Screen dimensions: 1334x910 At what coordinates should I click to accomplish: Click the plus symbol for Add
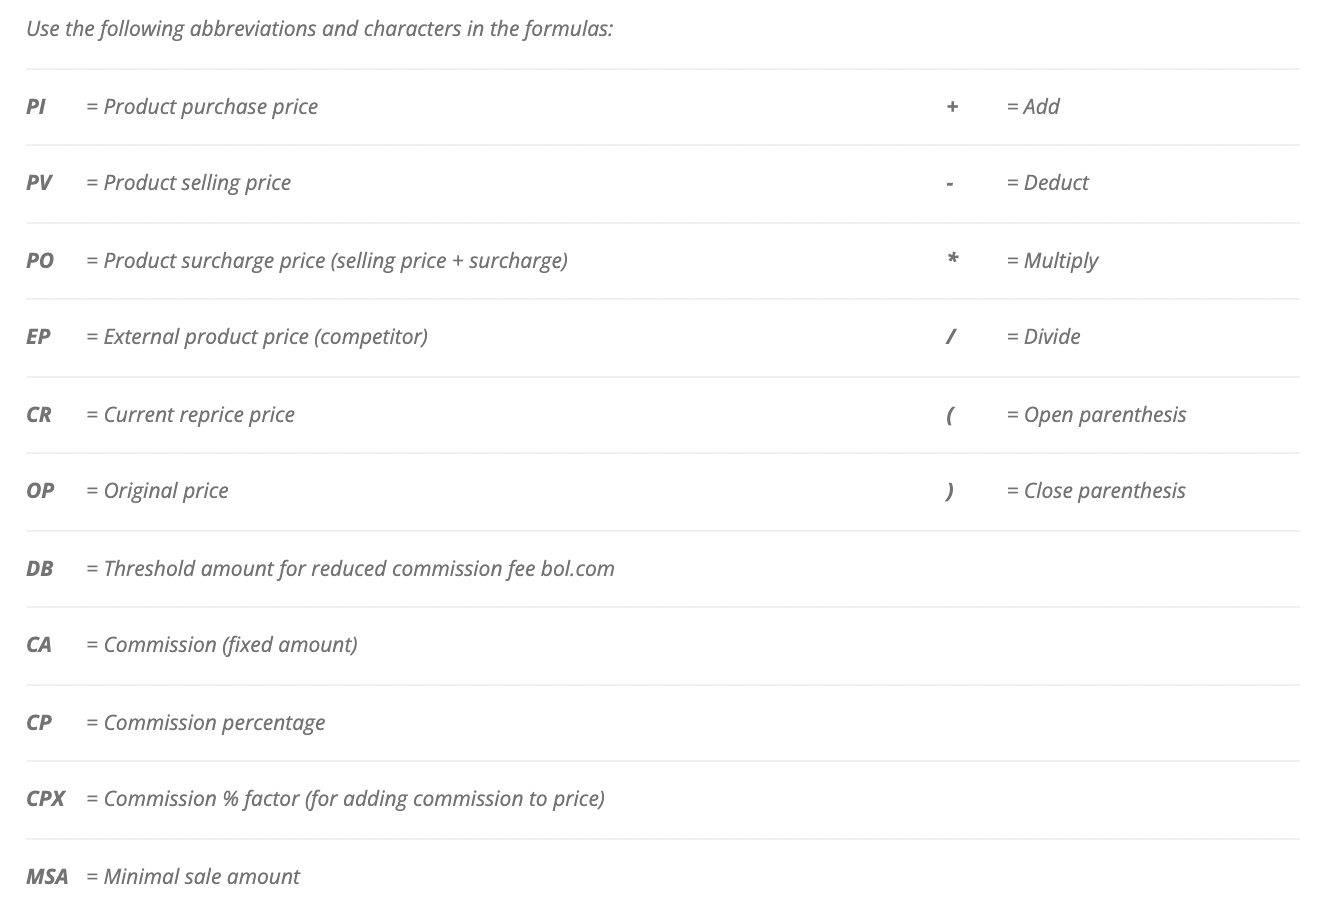click(952, 107)
